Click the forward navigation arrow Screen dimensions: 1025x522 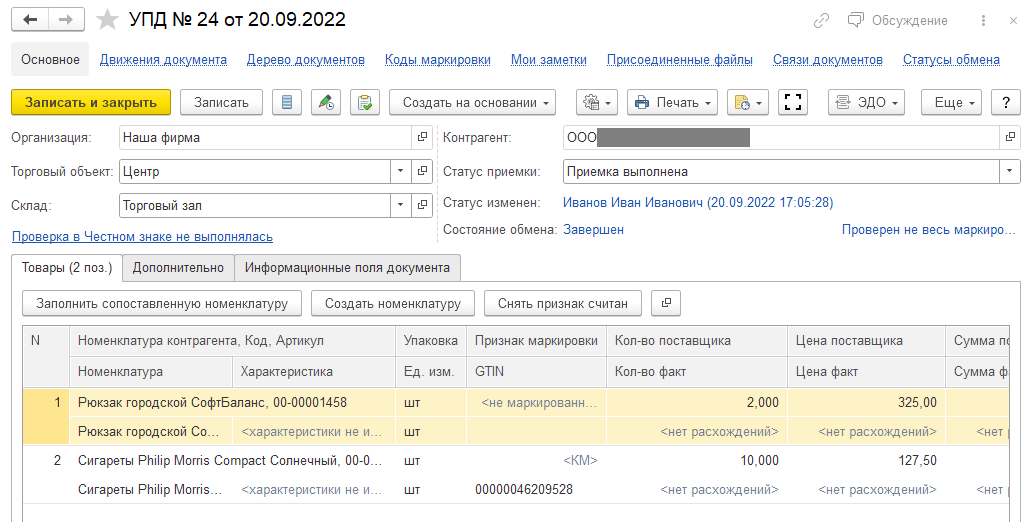pyautogui.click(x=66, y=20)
